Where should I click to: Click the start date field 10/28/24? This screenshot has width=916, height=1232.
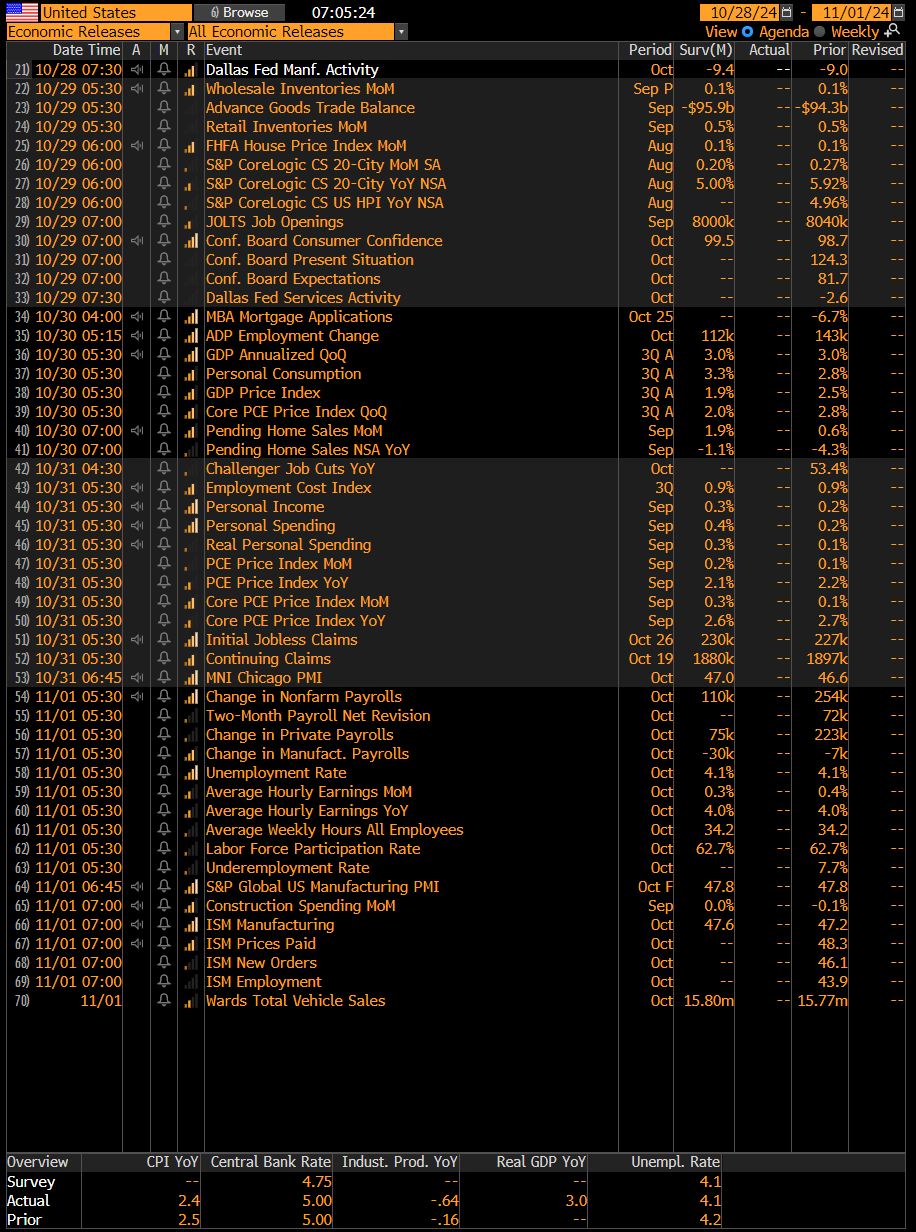740,12
